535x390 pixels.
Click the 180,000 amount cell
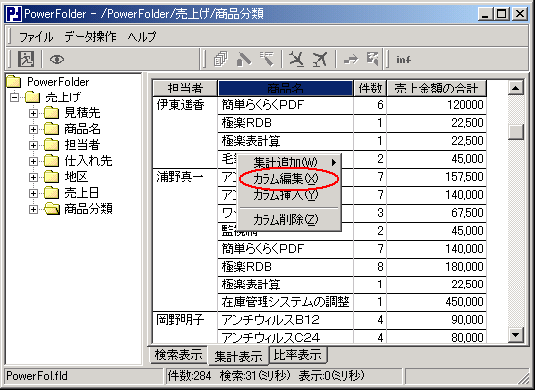436,266
